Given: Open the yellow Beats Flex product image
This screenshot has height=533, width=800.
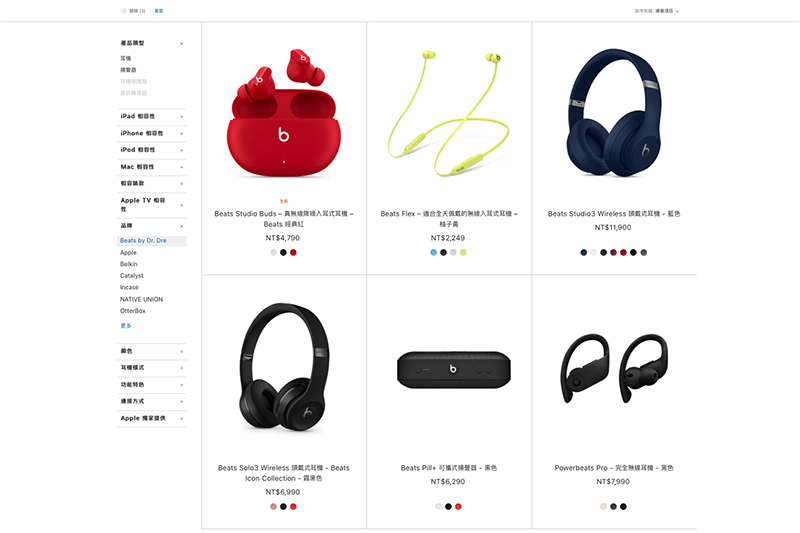Looking at the screenshot, I should tap(448, 113).
